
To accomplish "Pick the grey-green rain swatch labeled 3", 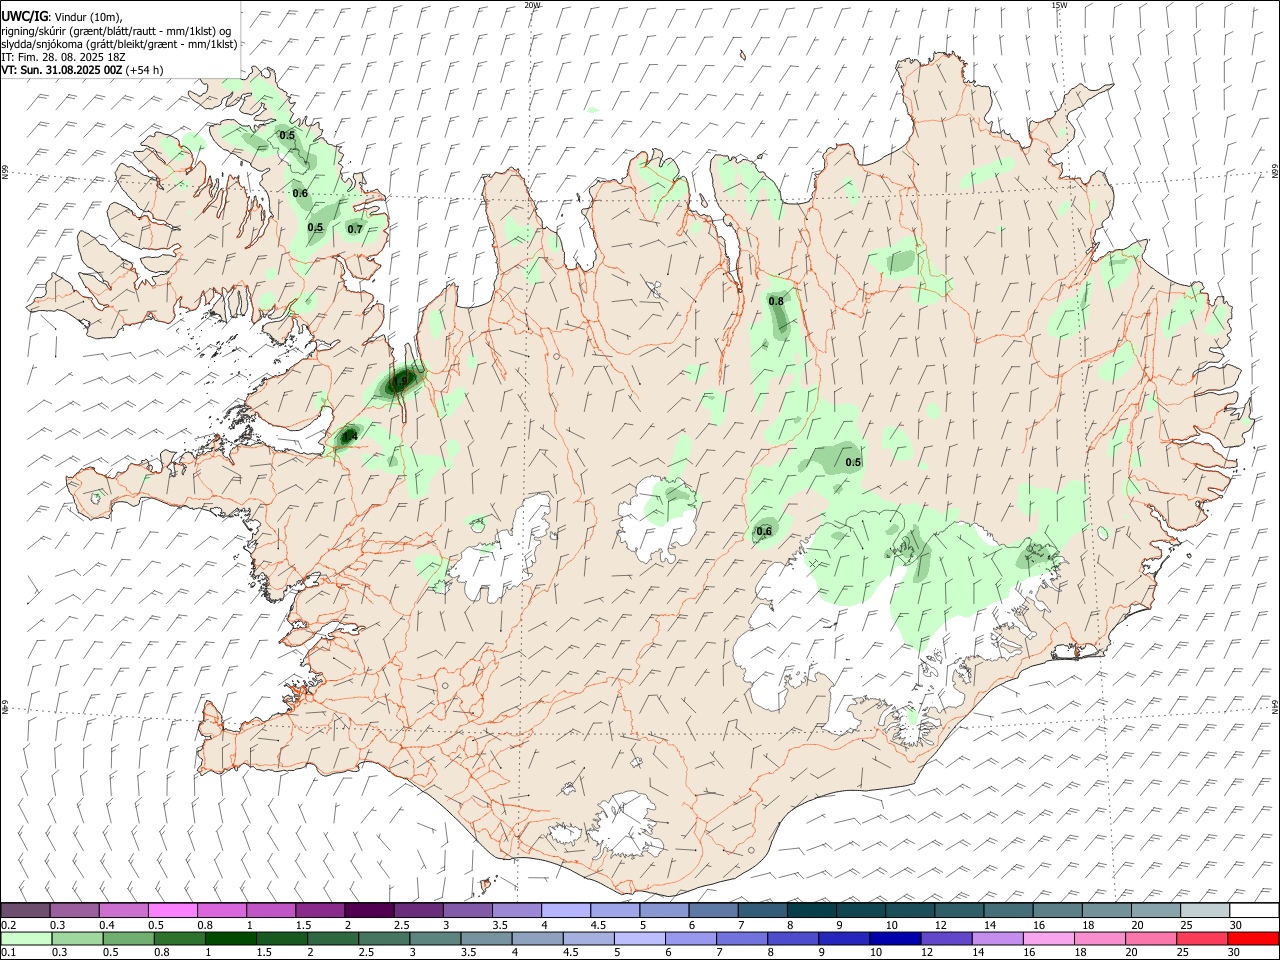I will [435, 938].
